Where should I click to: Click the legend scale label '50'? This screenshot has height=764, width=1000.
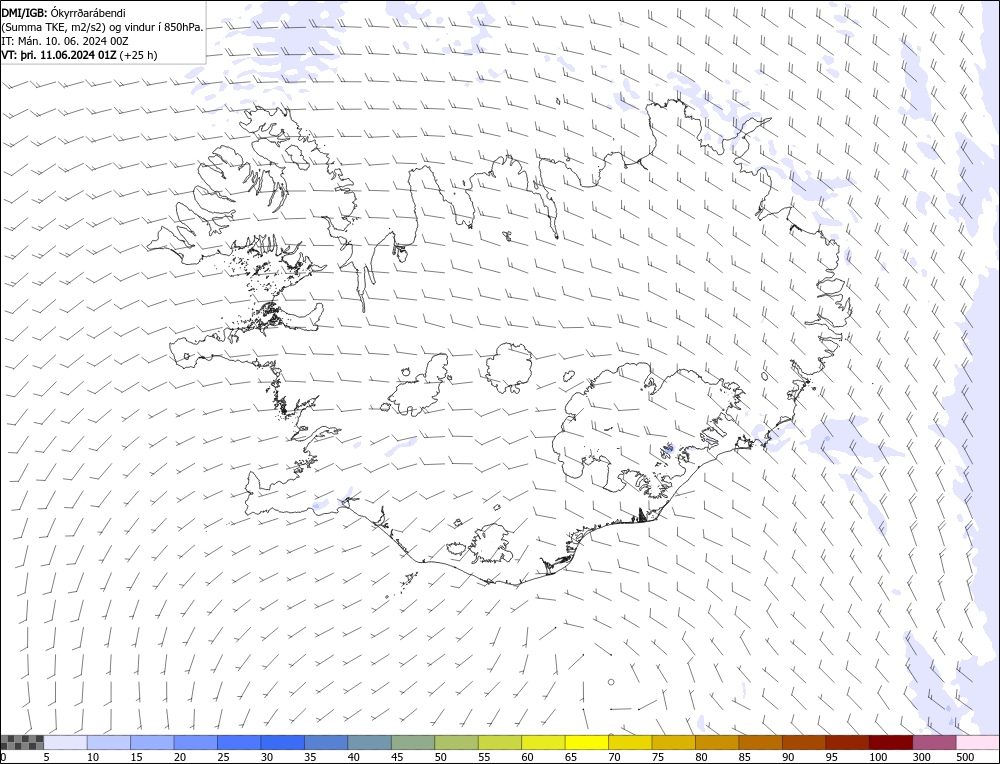(441, 757)
